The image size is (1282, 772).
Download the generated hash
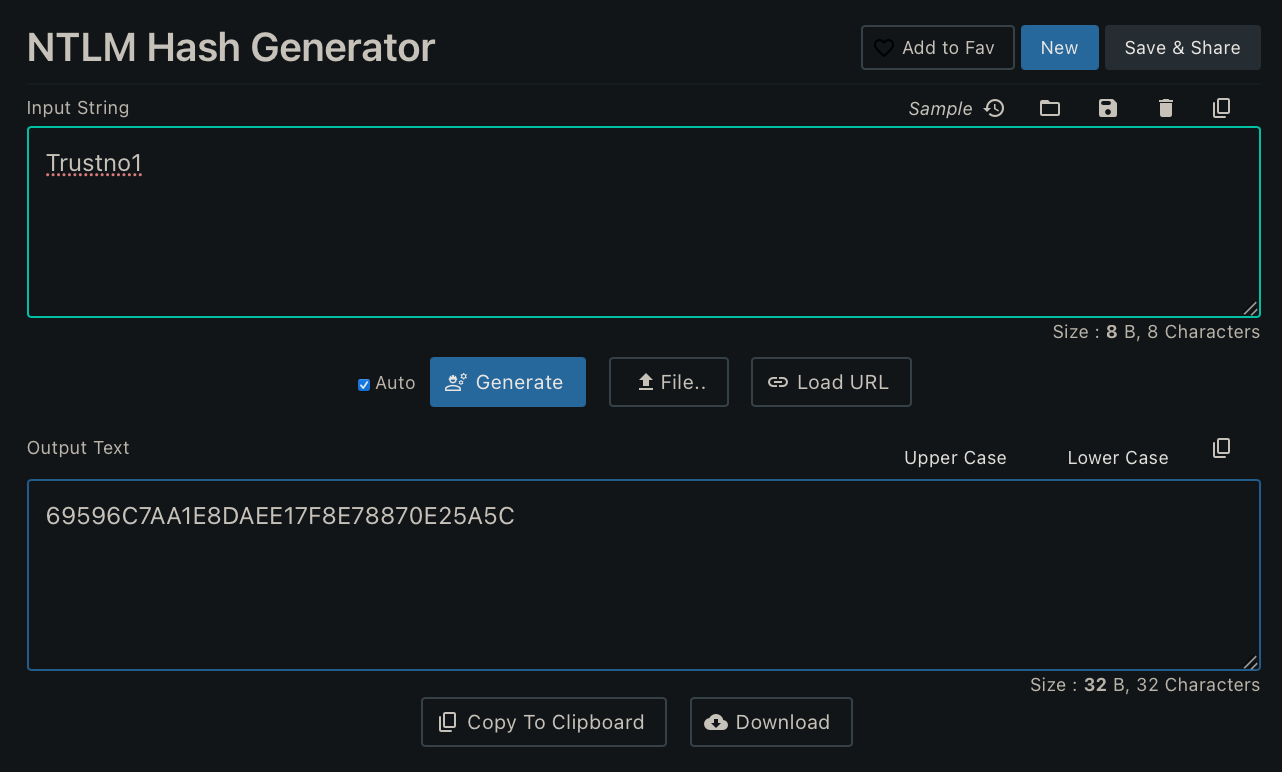pos(770,722)
